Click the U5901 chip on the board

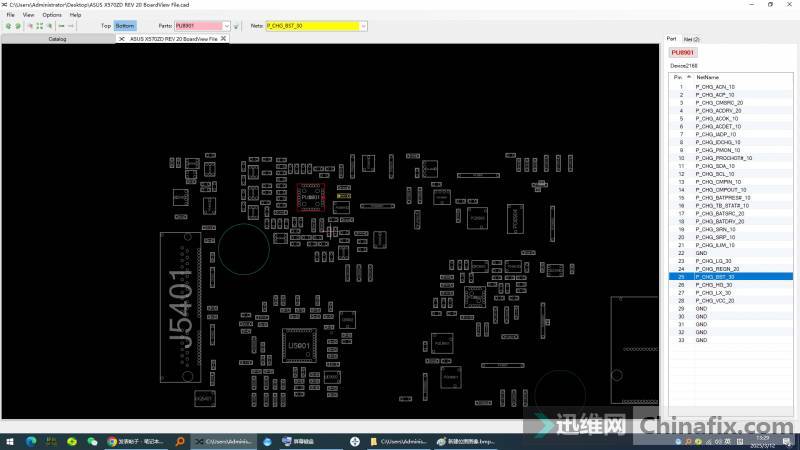(299, 345)
